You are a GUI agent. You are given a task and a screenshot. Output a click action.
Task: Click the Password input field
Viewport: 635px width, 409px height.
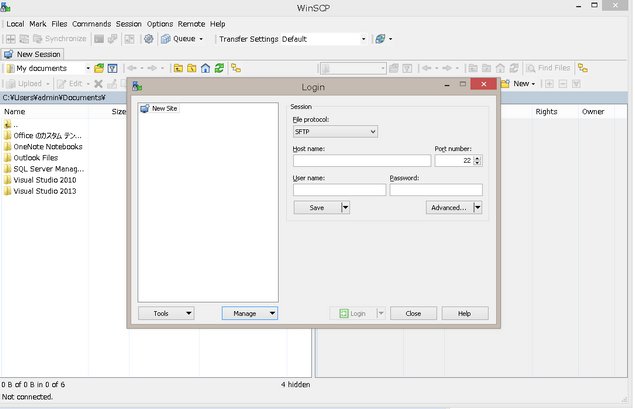point(436,190)
